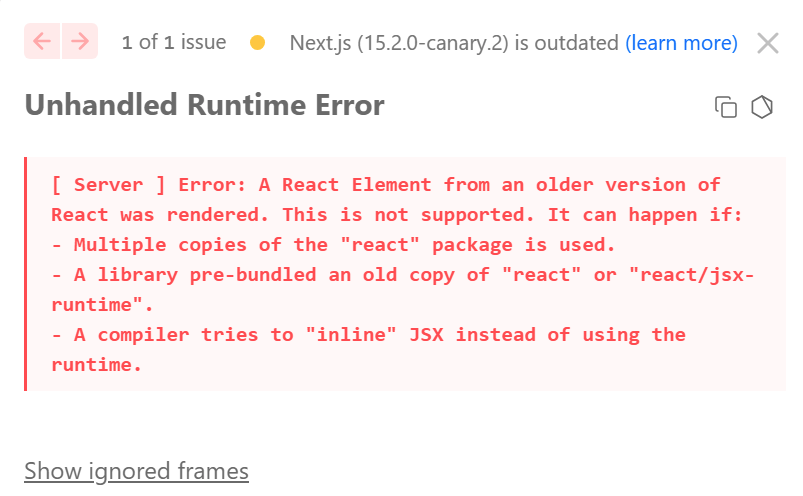The width and height of the screenshot is (803, 496).
Task: Copy the error stack trace to clipboard
Action: (726, 107)
